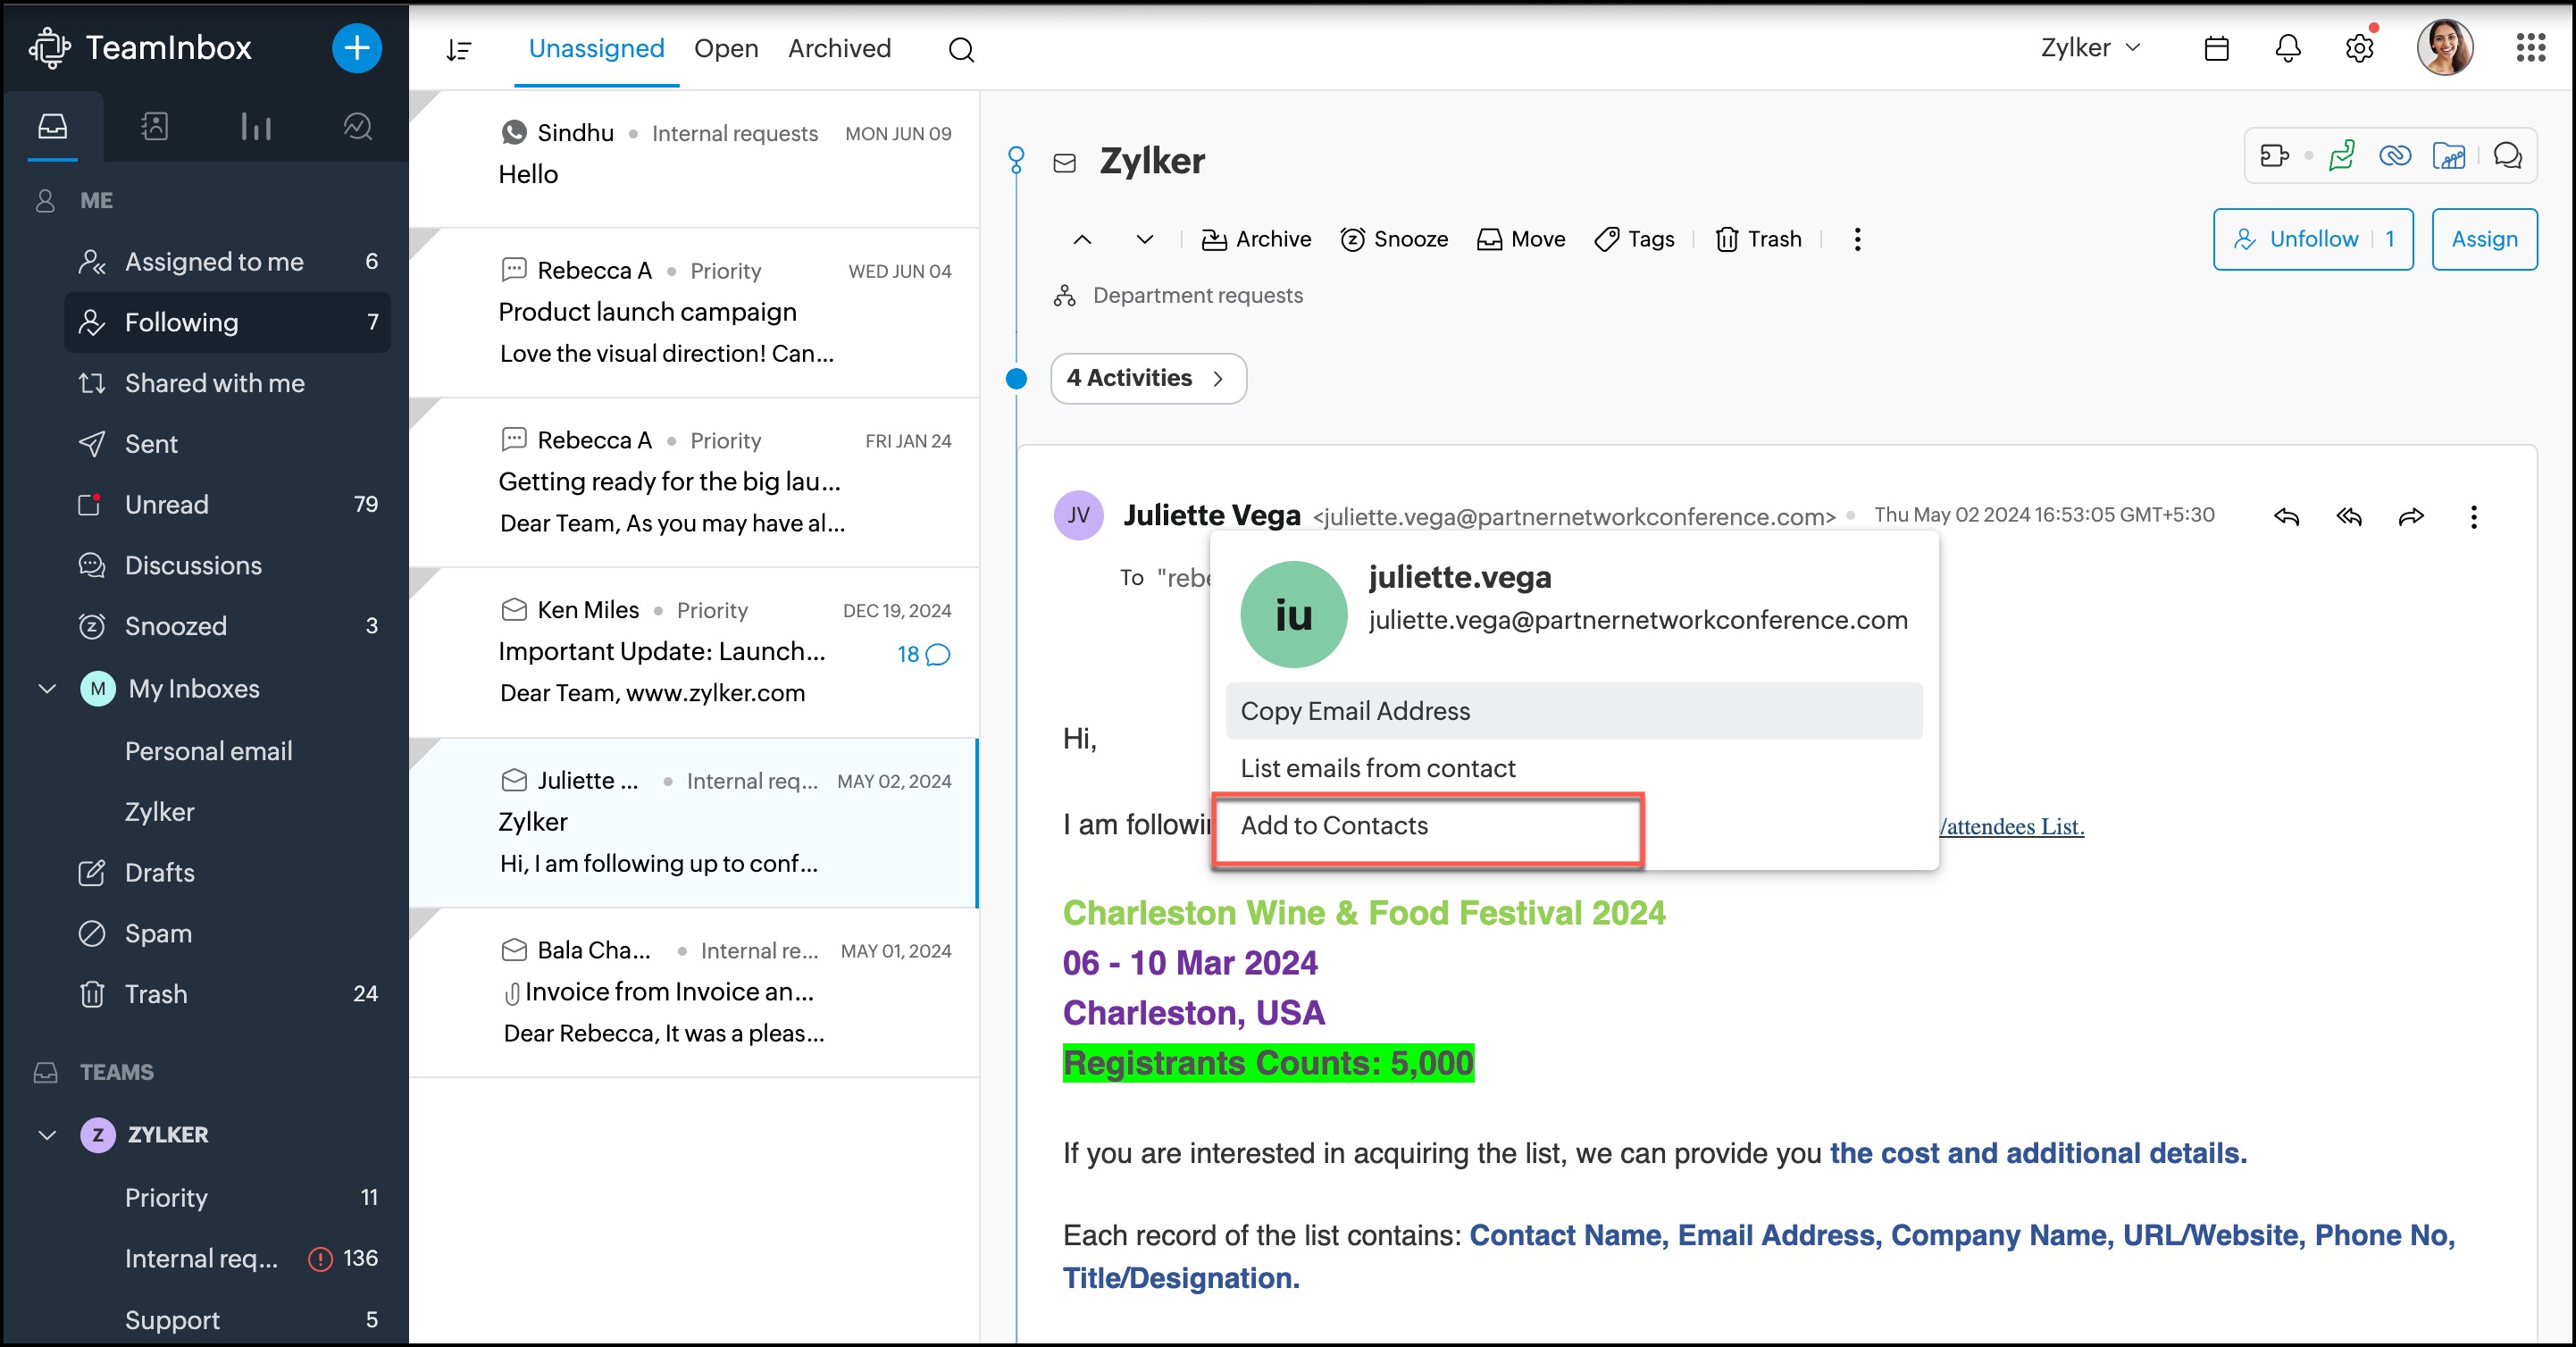
Task: Open the calendar icon in top bar
Action: (2216, 48)
